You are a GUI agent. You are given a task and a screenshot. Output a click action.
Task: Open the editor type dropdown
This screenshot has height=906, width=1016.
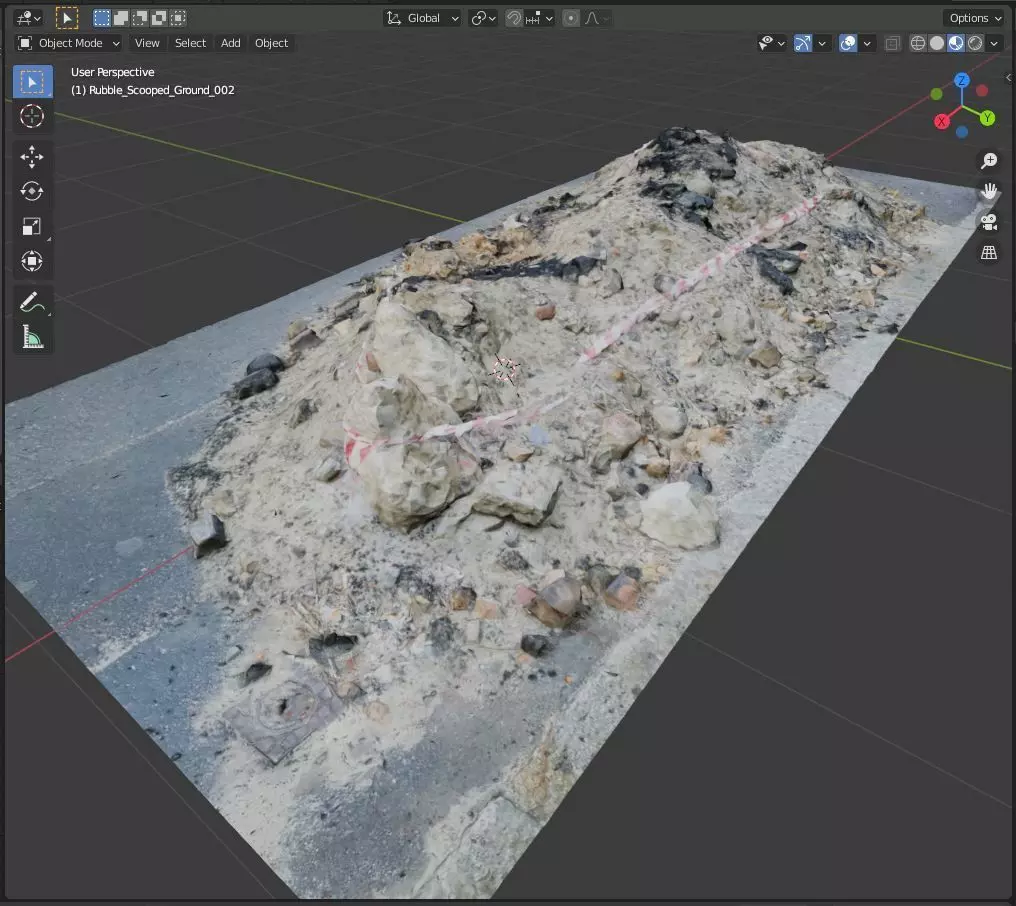29,18
